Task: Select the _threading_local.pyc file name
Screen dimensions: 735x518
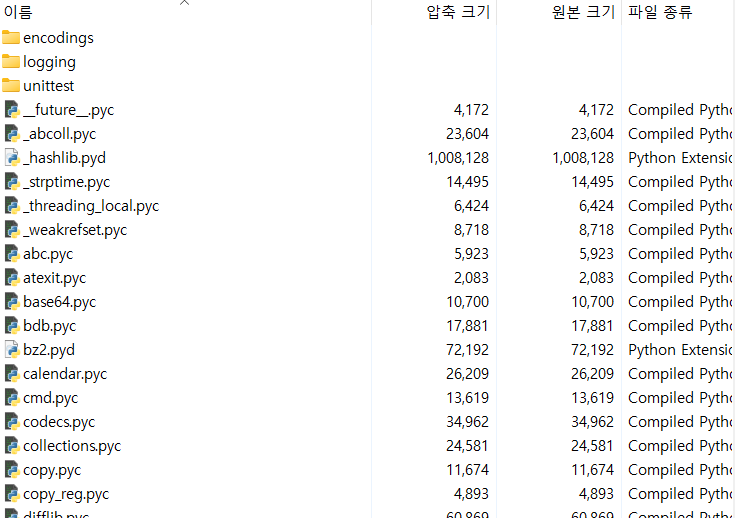Action: pos(91,206)
